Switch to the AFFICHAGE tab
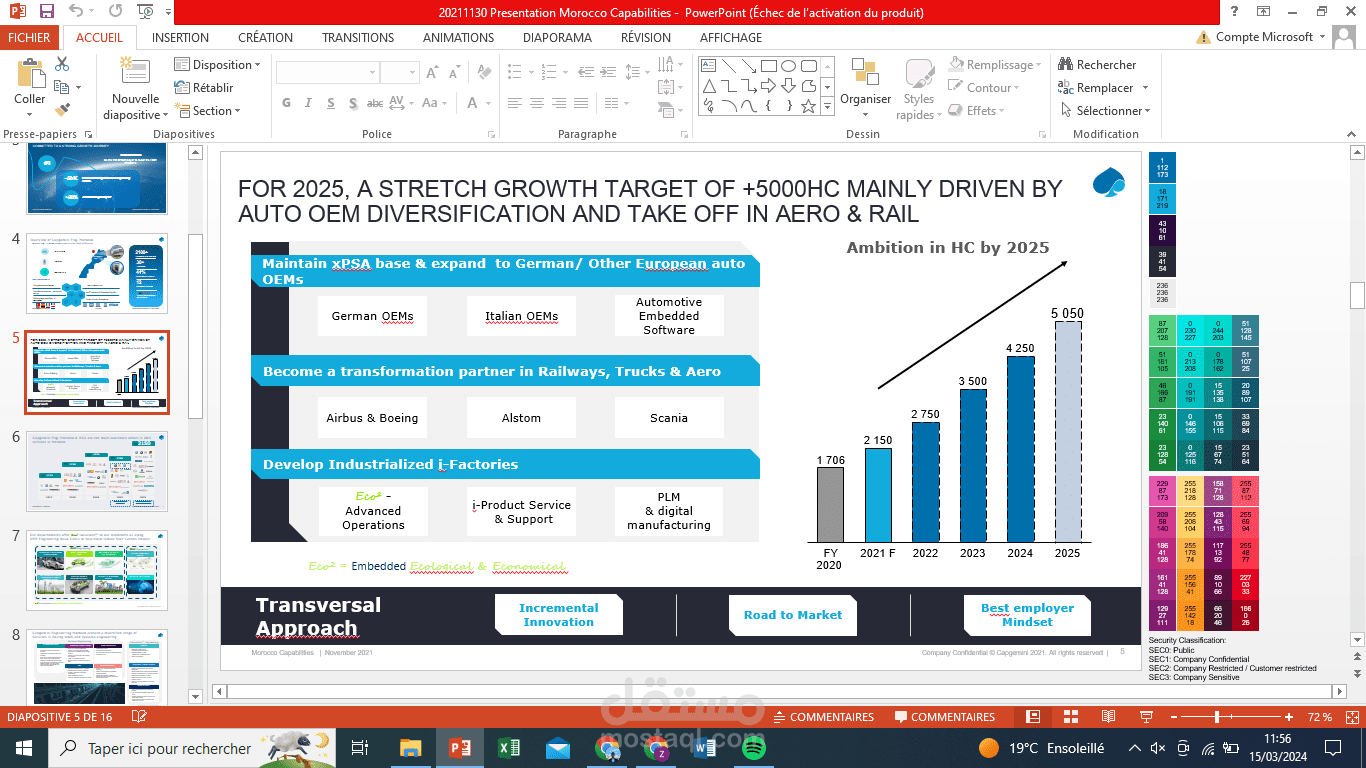This screenshot has width=1366, height=768. coord(731,37)
